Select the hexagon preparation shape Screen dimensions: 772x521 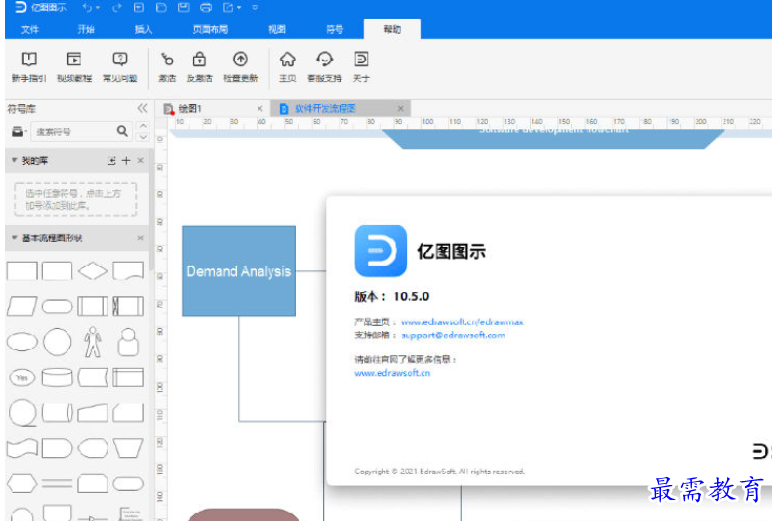click(22, 484)
